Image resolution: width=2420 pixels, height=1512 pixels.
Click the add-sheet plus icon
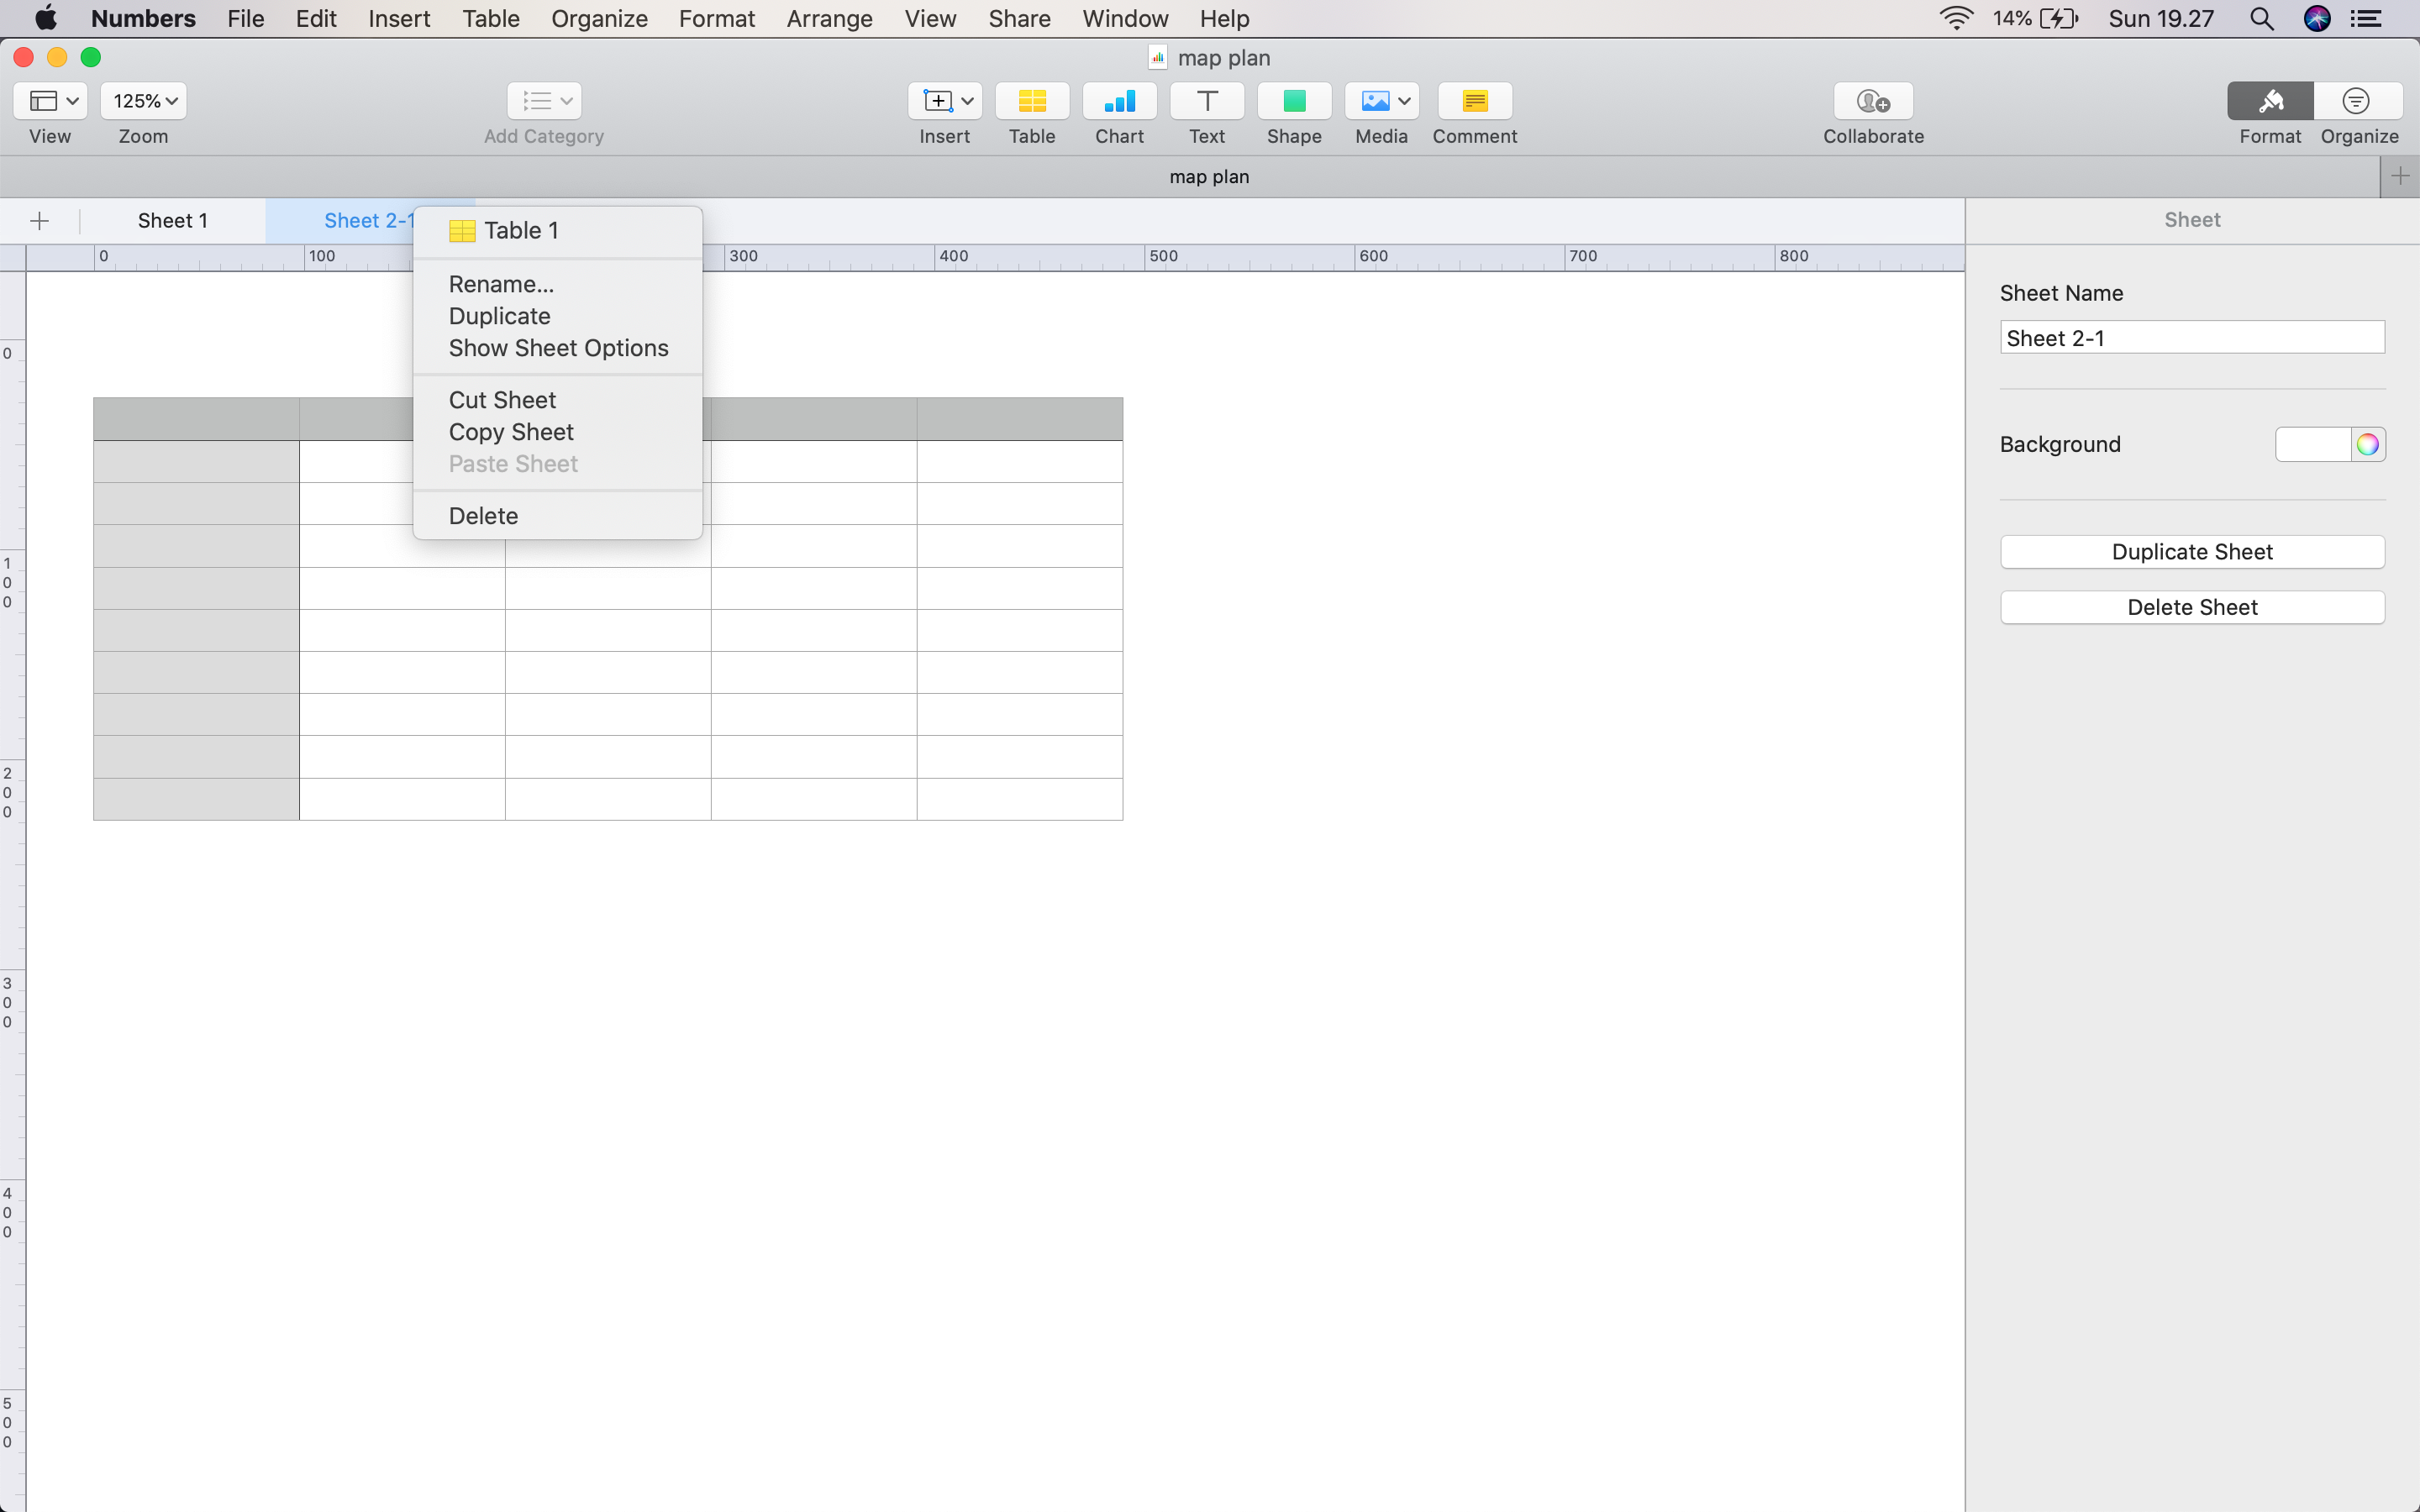(40, 221)
